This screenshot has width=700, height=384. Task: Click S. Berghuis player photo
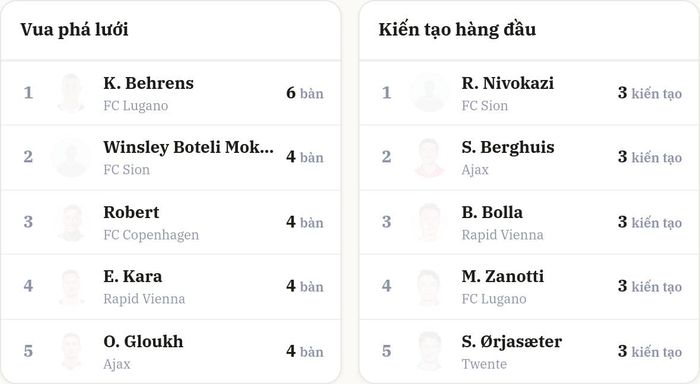point(429,157)
